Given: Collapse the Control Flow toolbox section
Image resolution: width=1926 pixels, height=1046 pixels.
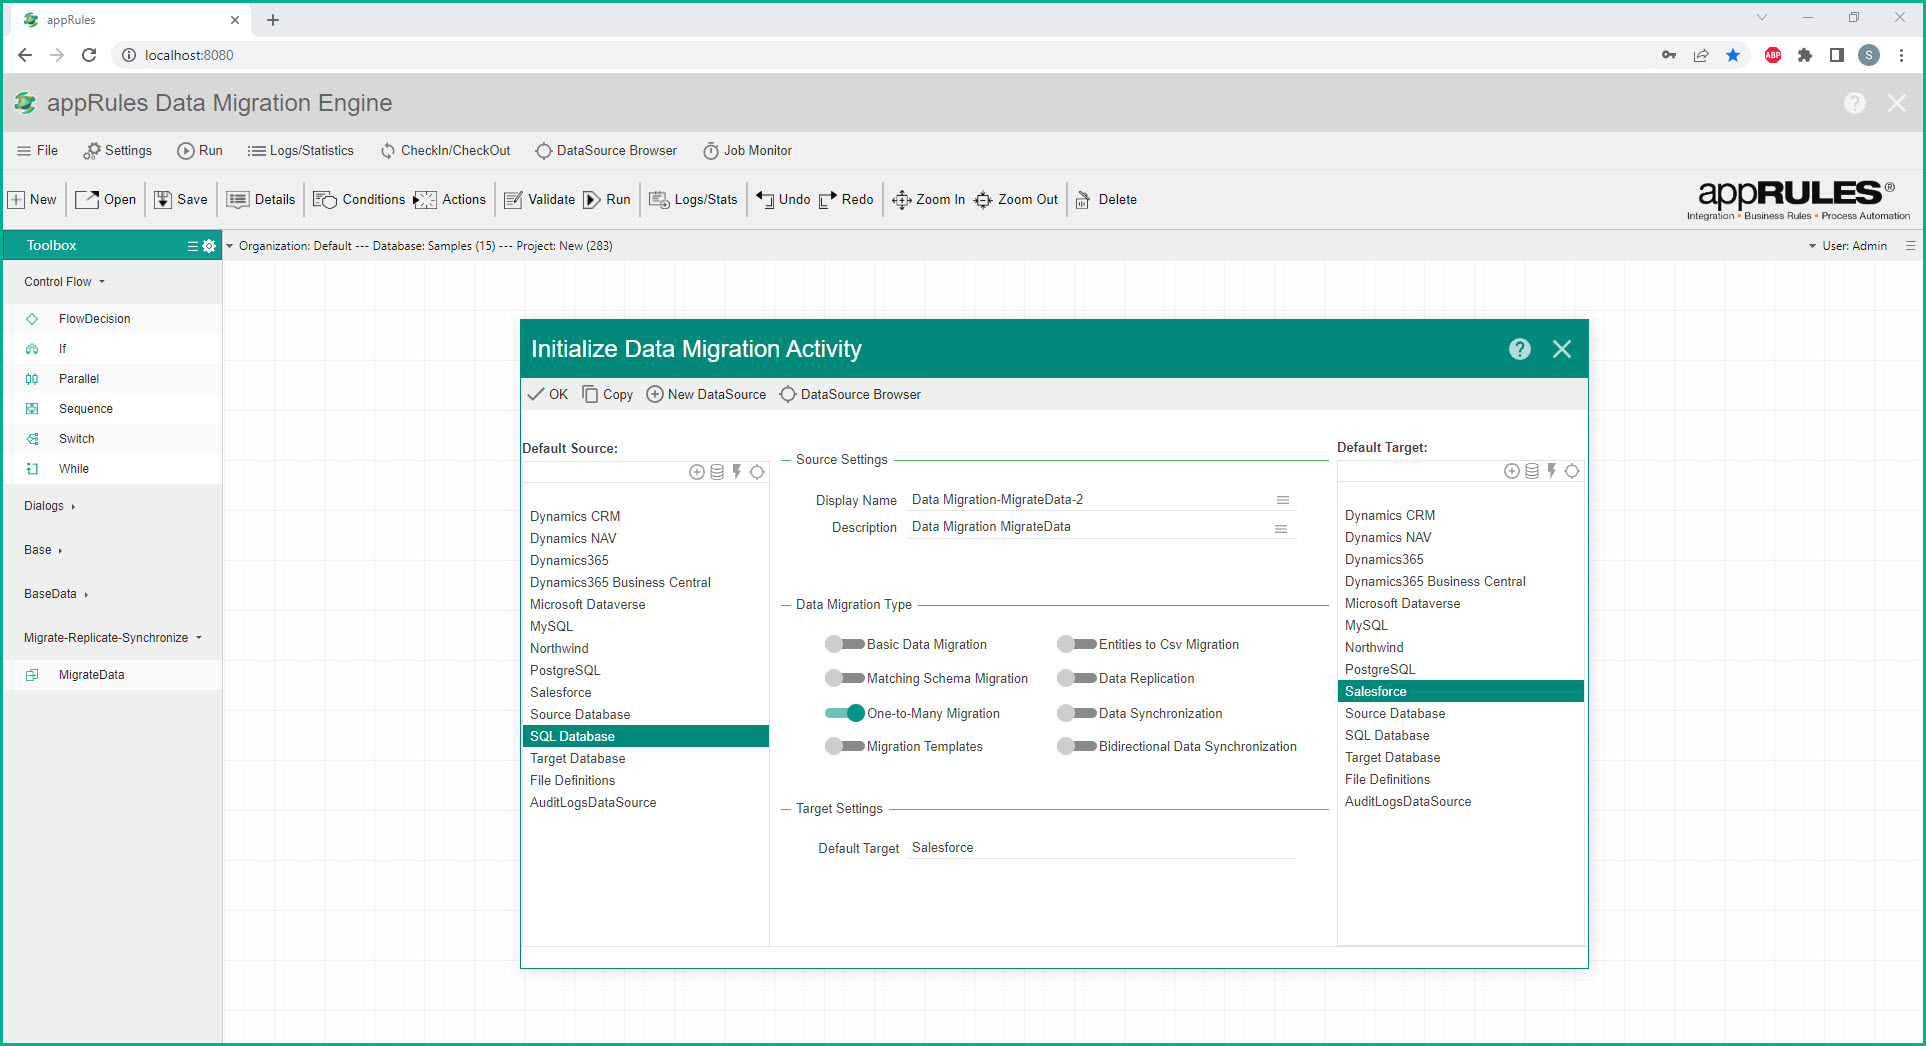Looking at the screenshot, I should 65,282.
